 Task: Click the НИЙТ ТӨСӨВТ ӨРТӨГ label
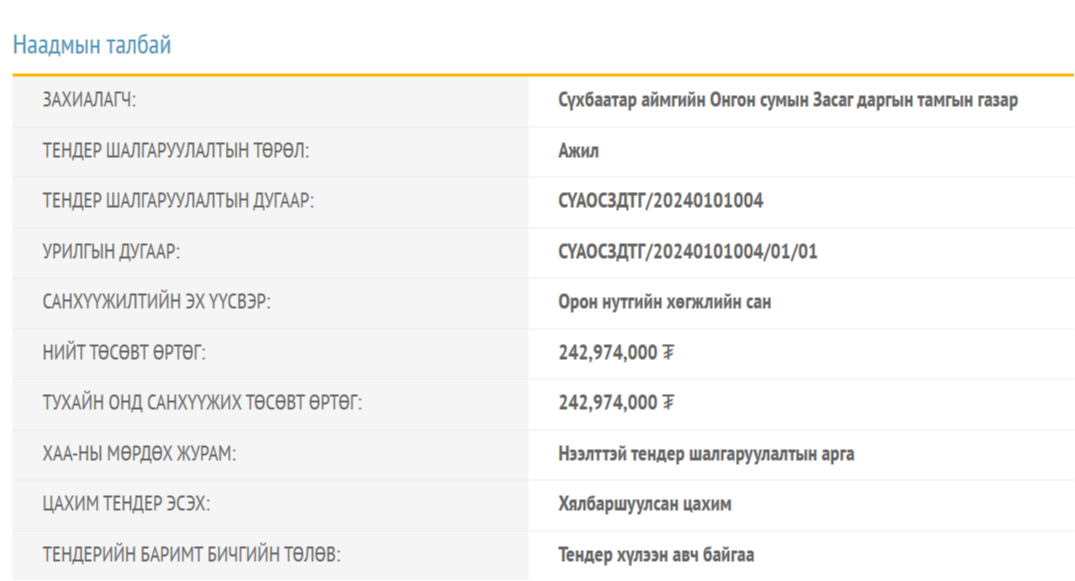click(124, 352)
